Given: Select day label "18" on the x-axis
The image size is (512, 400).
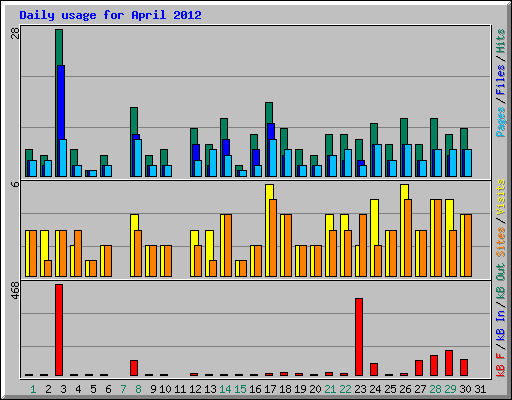Looking at the screenshot, I should tap(285, 389).
